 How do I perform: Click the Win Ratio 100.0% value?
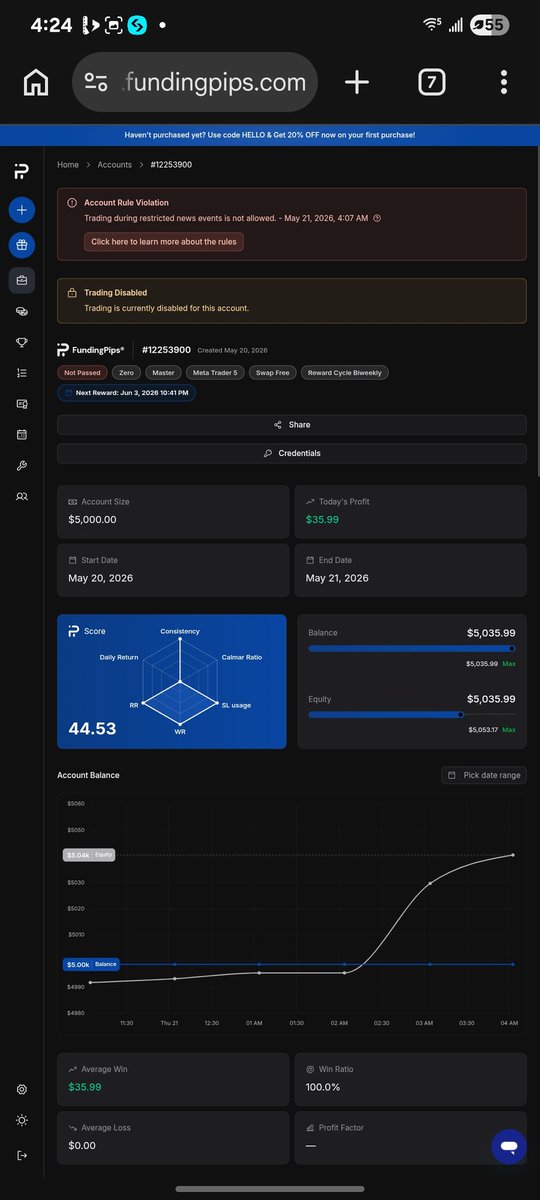[x=323, y=1087]
